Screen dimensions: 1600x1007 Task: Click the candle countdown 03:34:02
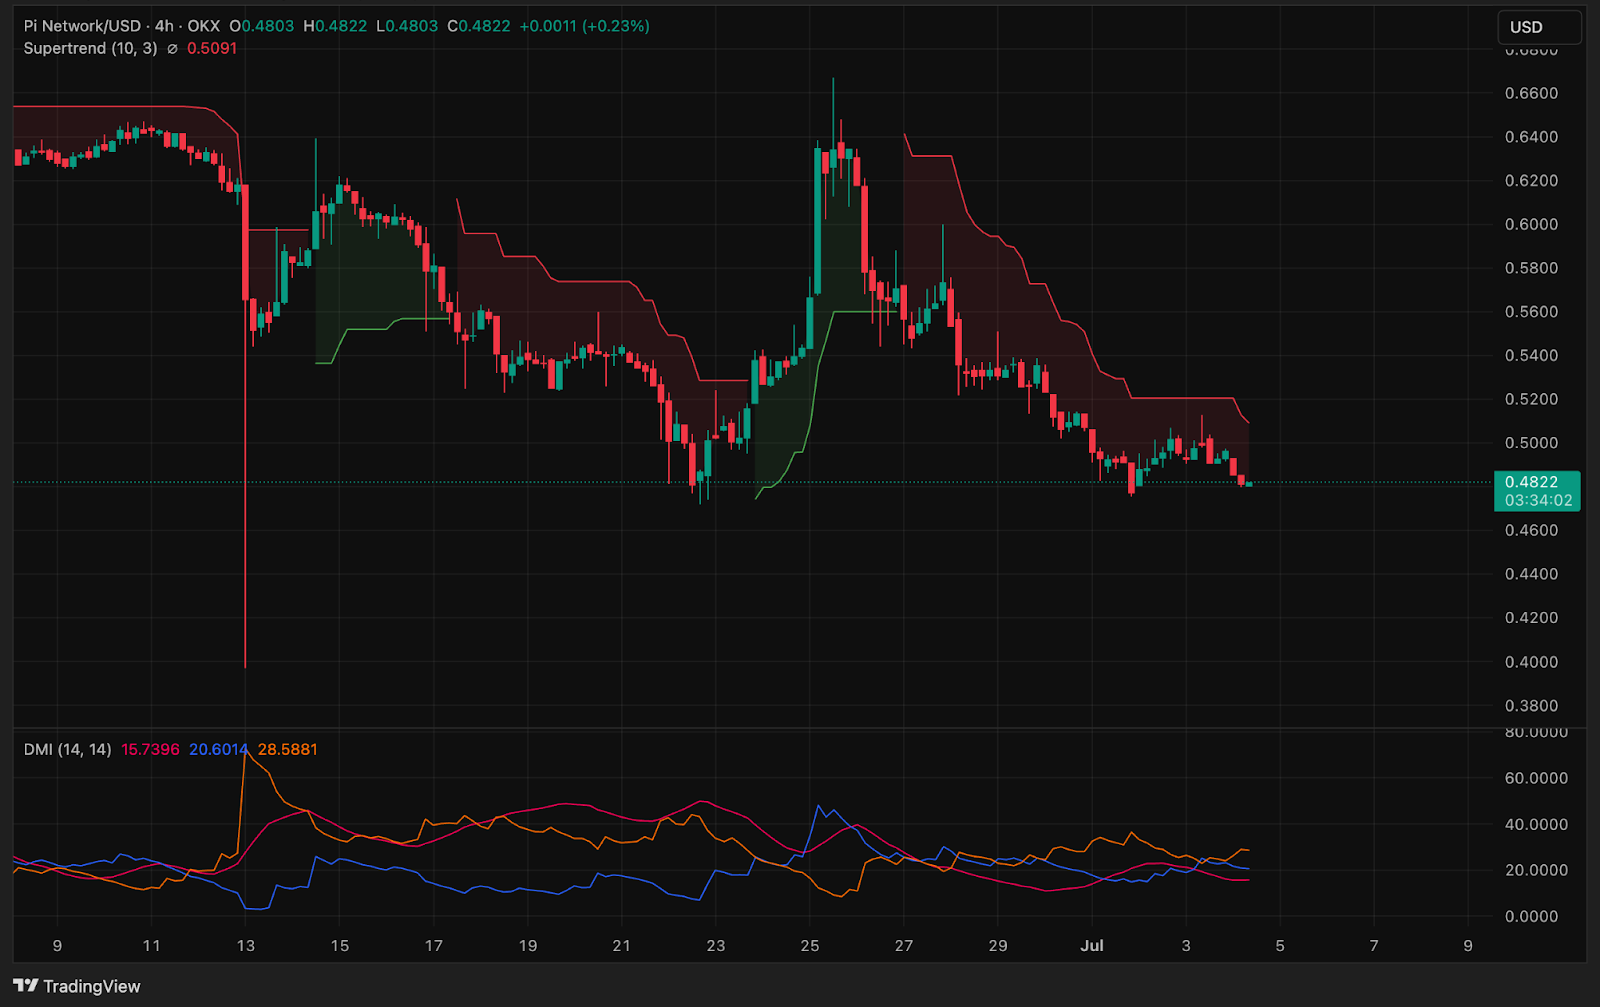1538,500
